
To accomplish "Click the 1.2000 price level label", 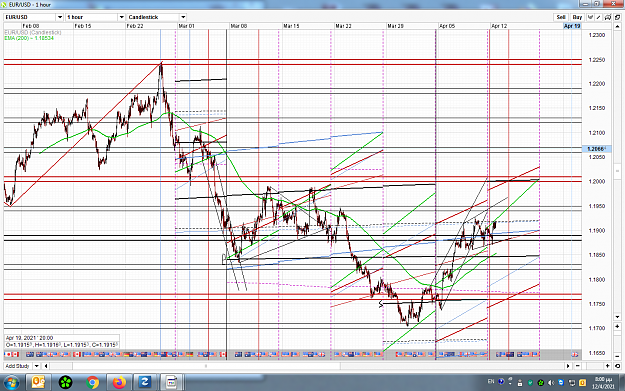I will [597, 181].
